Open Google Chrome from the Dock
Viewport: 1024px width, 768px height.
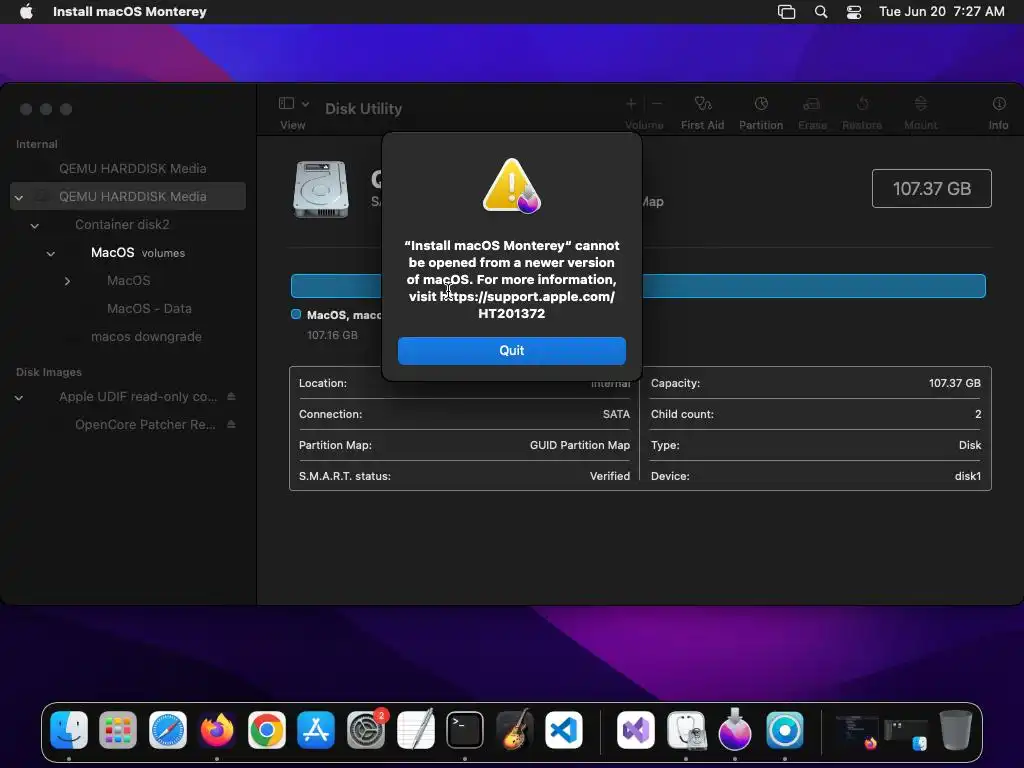[266, 730]
